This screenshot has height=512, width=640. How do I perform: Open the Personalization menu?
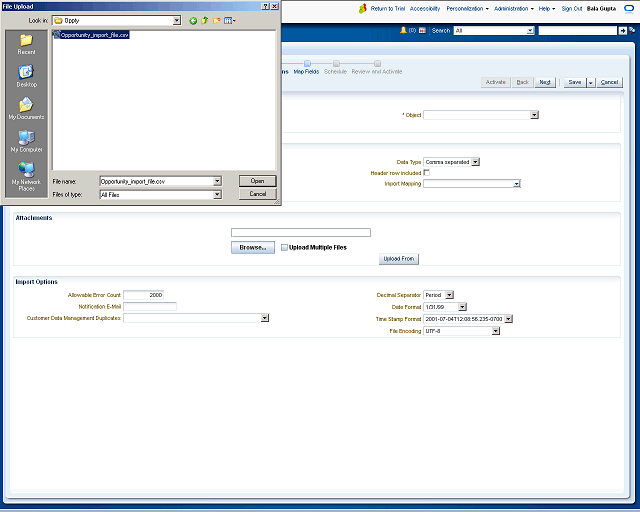[467, 9]
